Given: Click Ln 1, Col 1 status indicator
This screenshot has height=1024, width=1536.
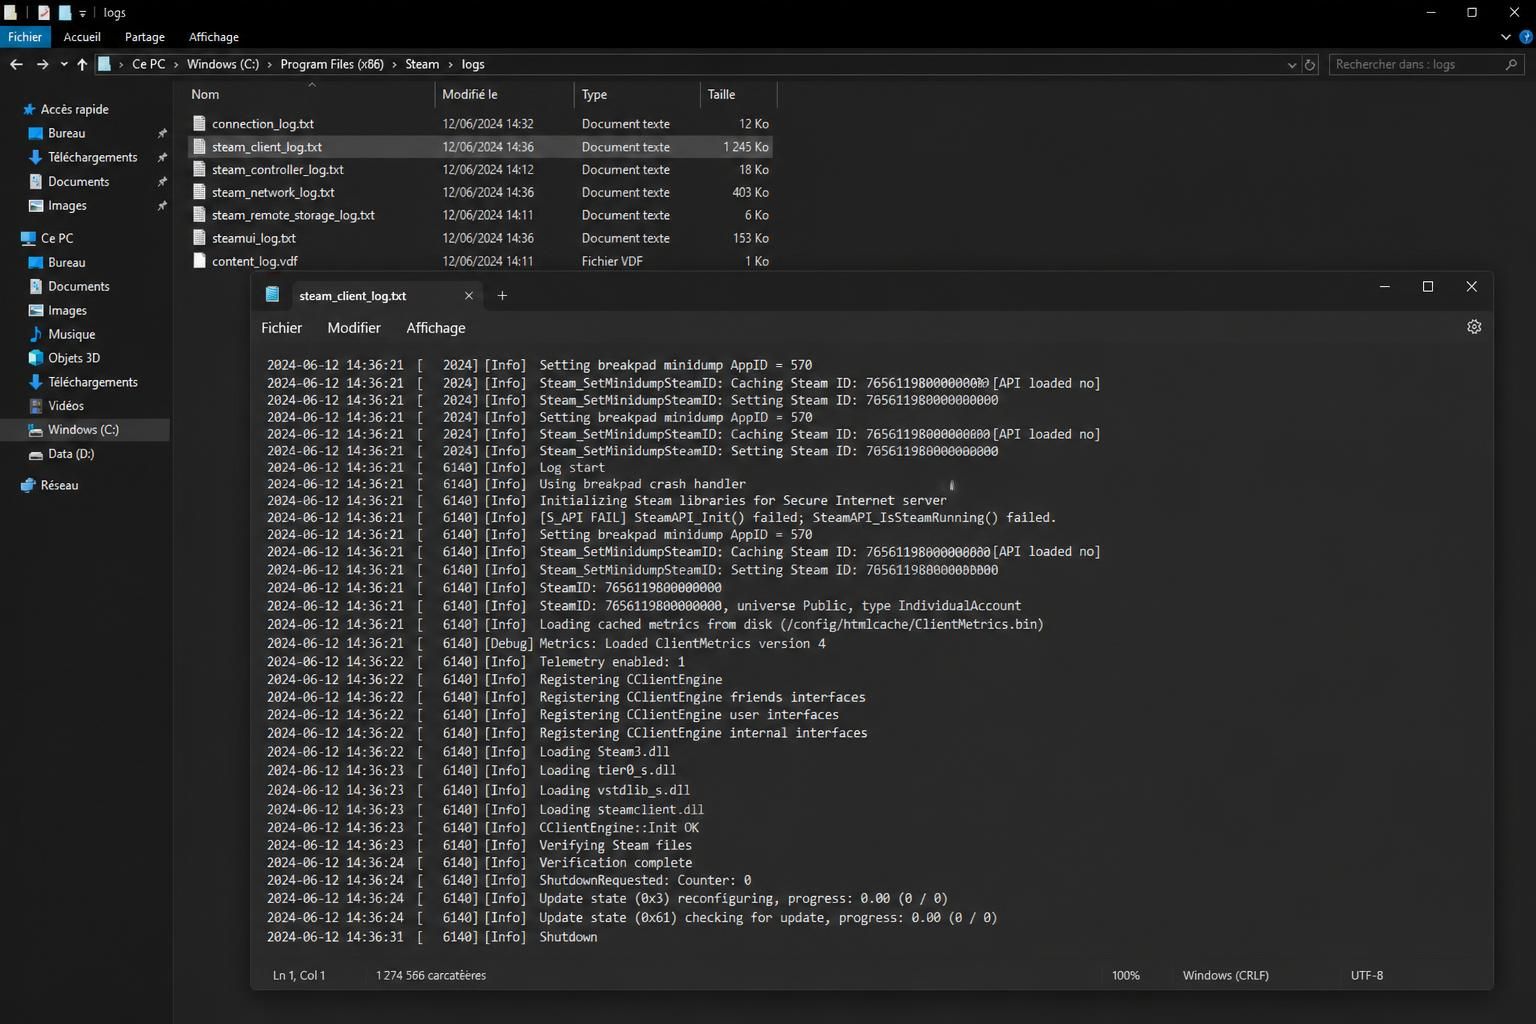Looking at the screenshot, I should (x=299, y=975).
